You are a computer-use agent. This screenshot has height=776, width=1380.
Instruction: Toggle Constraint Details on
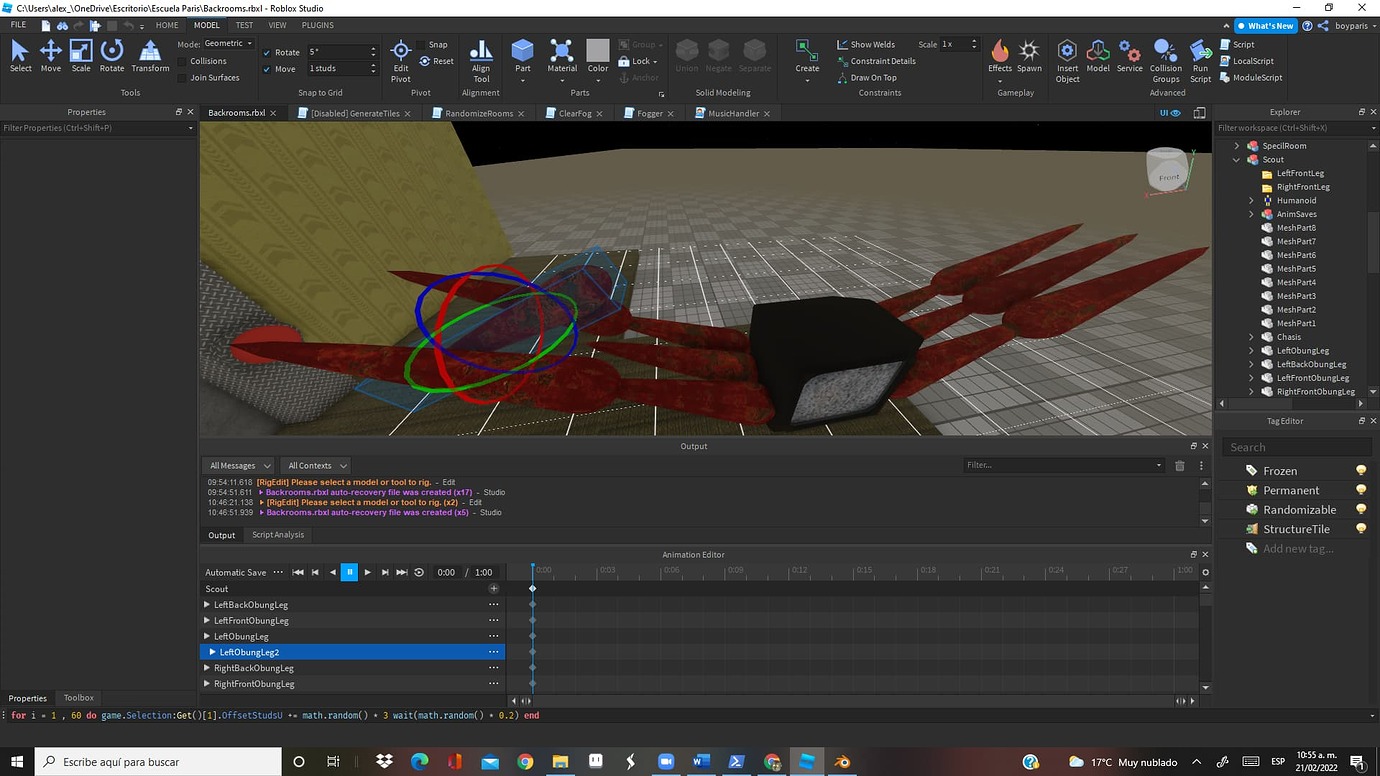coord(845,60)
